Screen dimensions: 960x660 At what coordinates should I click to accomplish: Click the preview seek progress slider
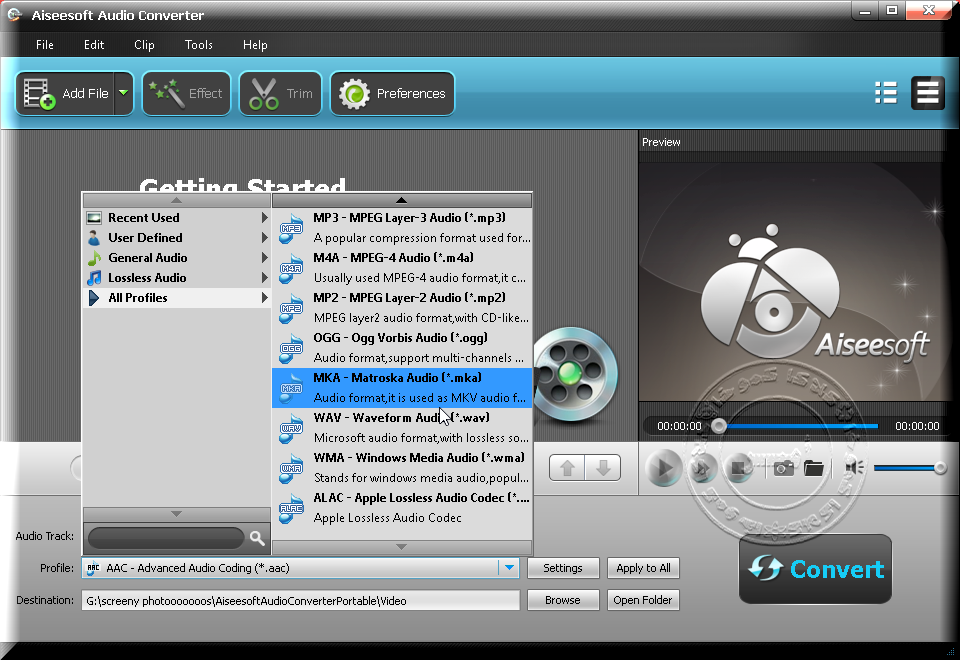pyautogui.click(x=796, y=426)
